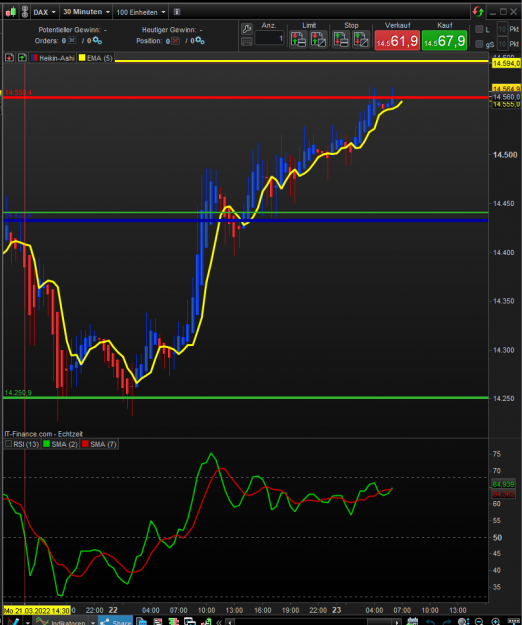Image resolution: width=522 pixels, height=625 pixels.
Task: Collapse toolbar with the « chevrons
Action: [218, 622]
